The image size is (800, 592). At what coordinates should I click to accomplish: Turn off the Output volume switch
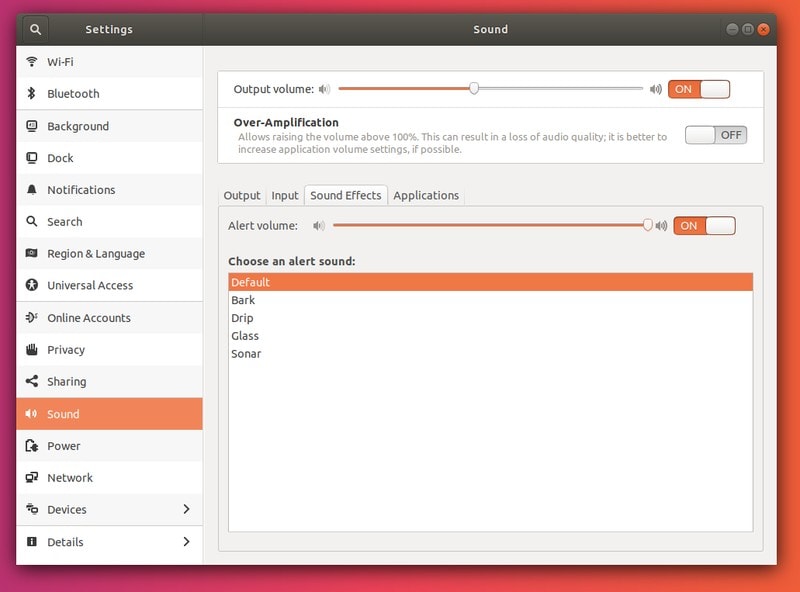[x=698, y=89]
